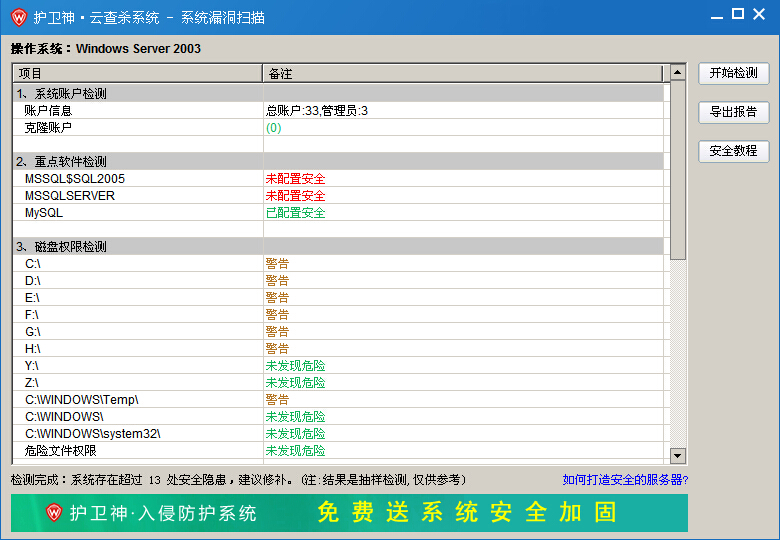
Task: Click the 备注 column header
Action: click(463, 74)
